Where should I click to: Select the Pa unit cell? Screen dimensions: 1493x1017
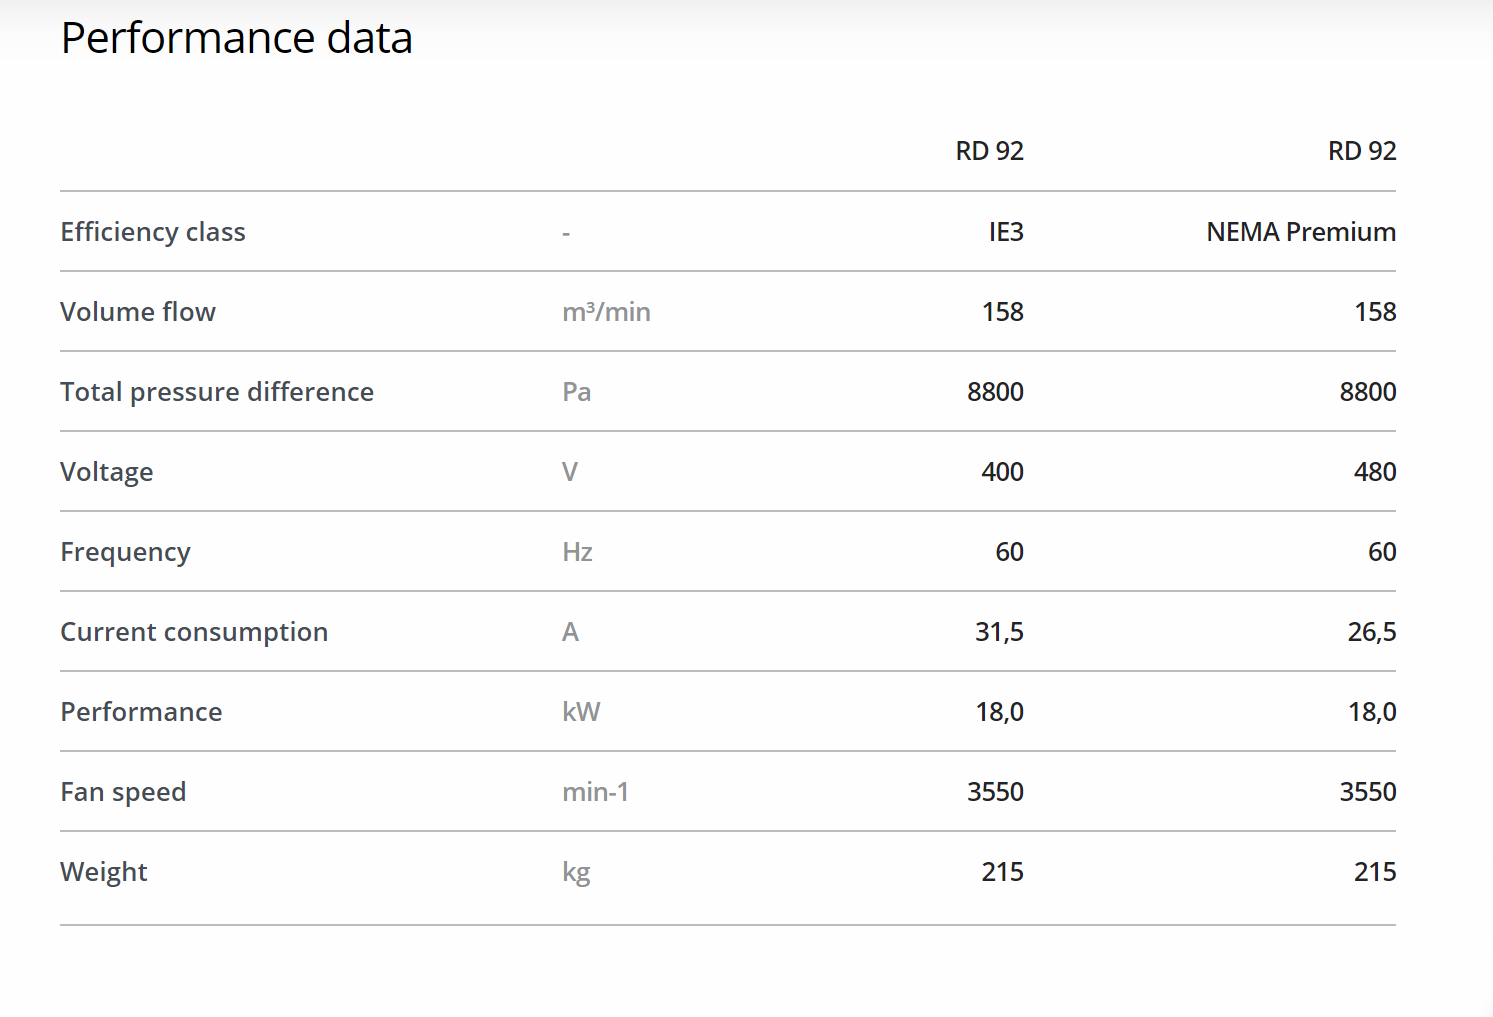pos(576,392)
